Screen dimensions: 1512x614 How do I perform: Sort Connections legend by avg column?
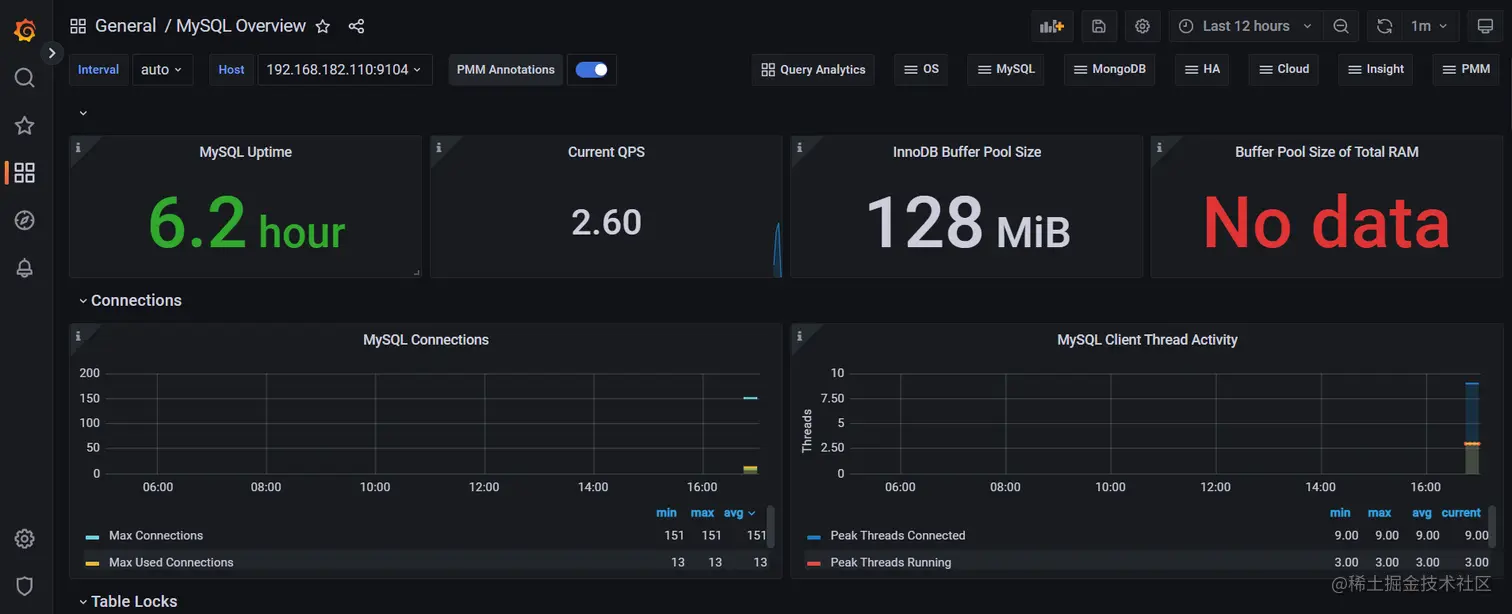coord(739,513)
